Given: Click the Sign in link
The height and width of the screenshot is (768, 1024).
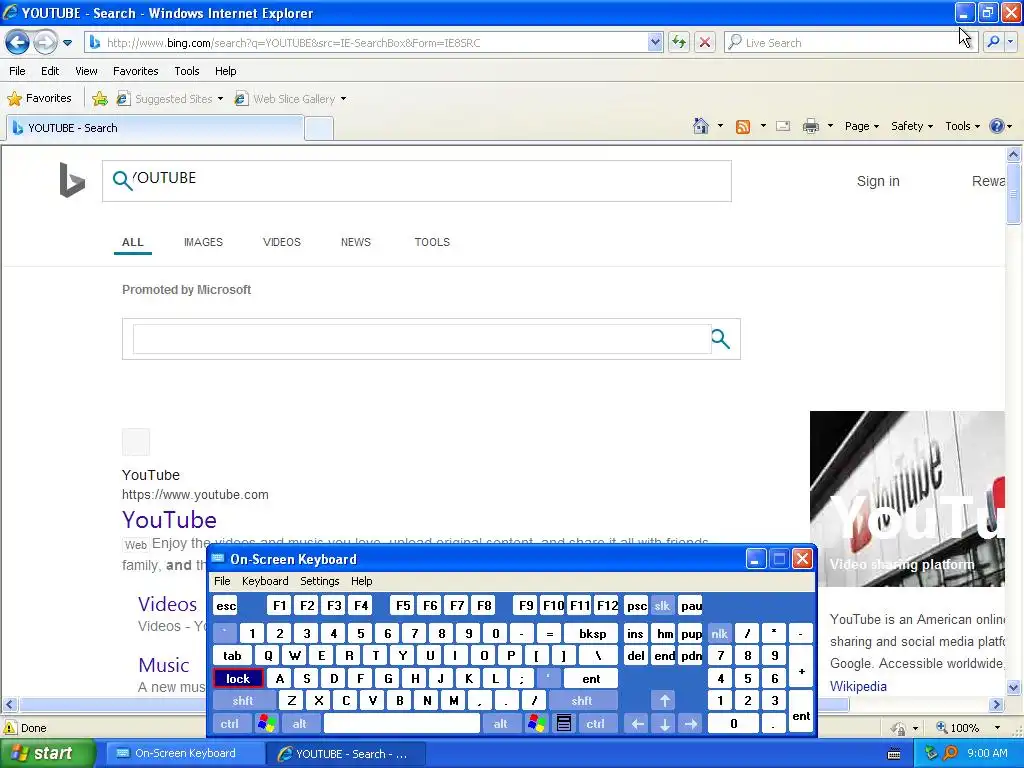Looking at the screenshot, I should (878, 182).
